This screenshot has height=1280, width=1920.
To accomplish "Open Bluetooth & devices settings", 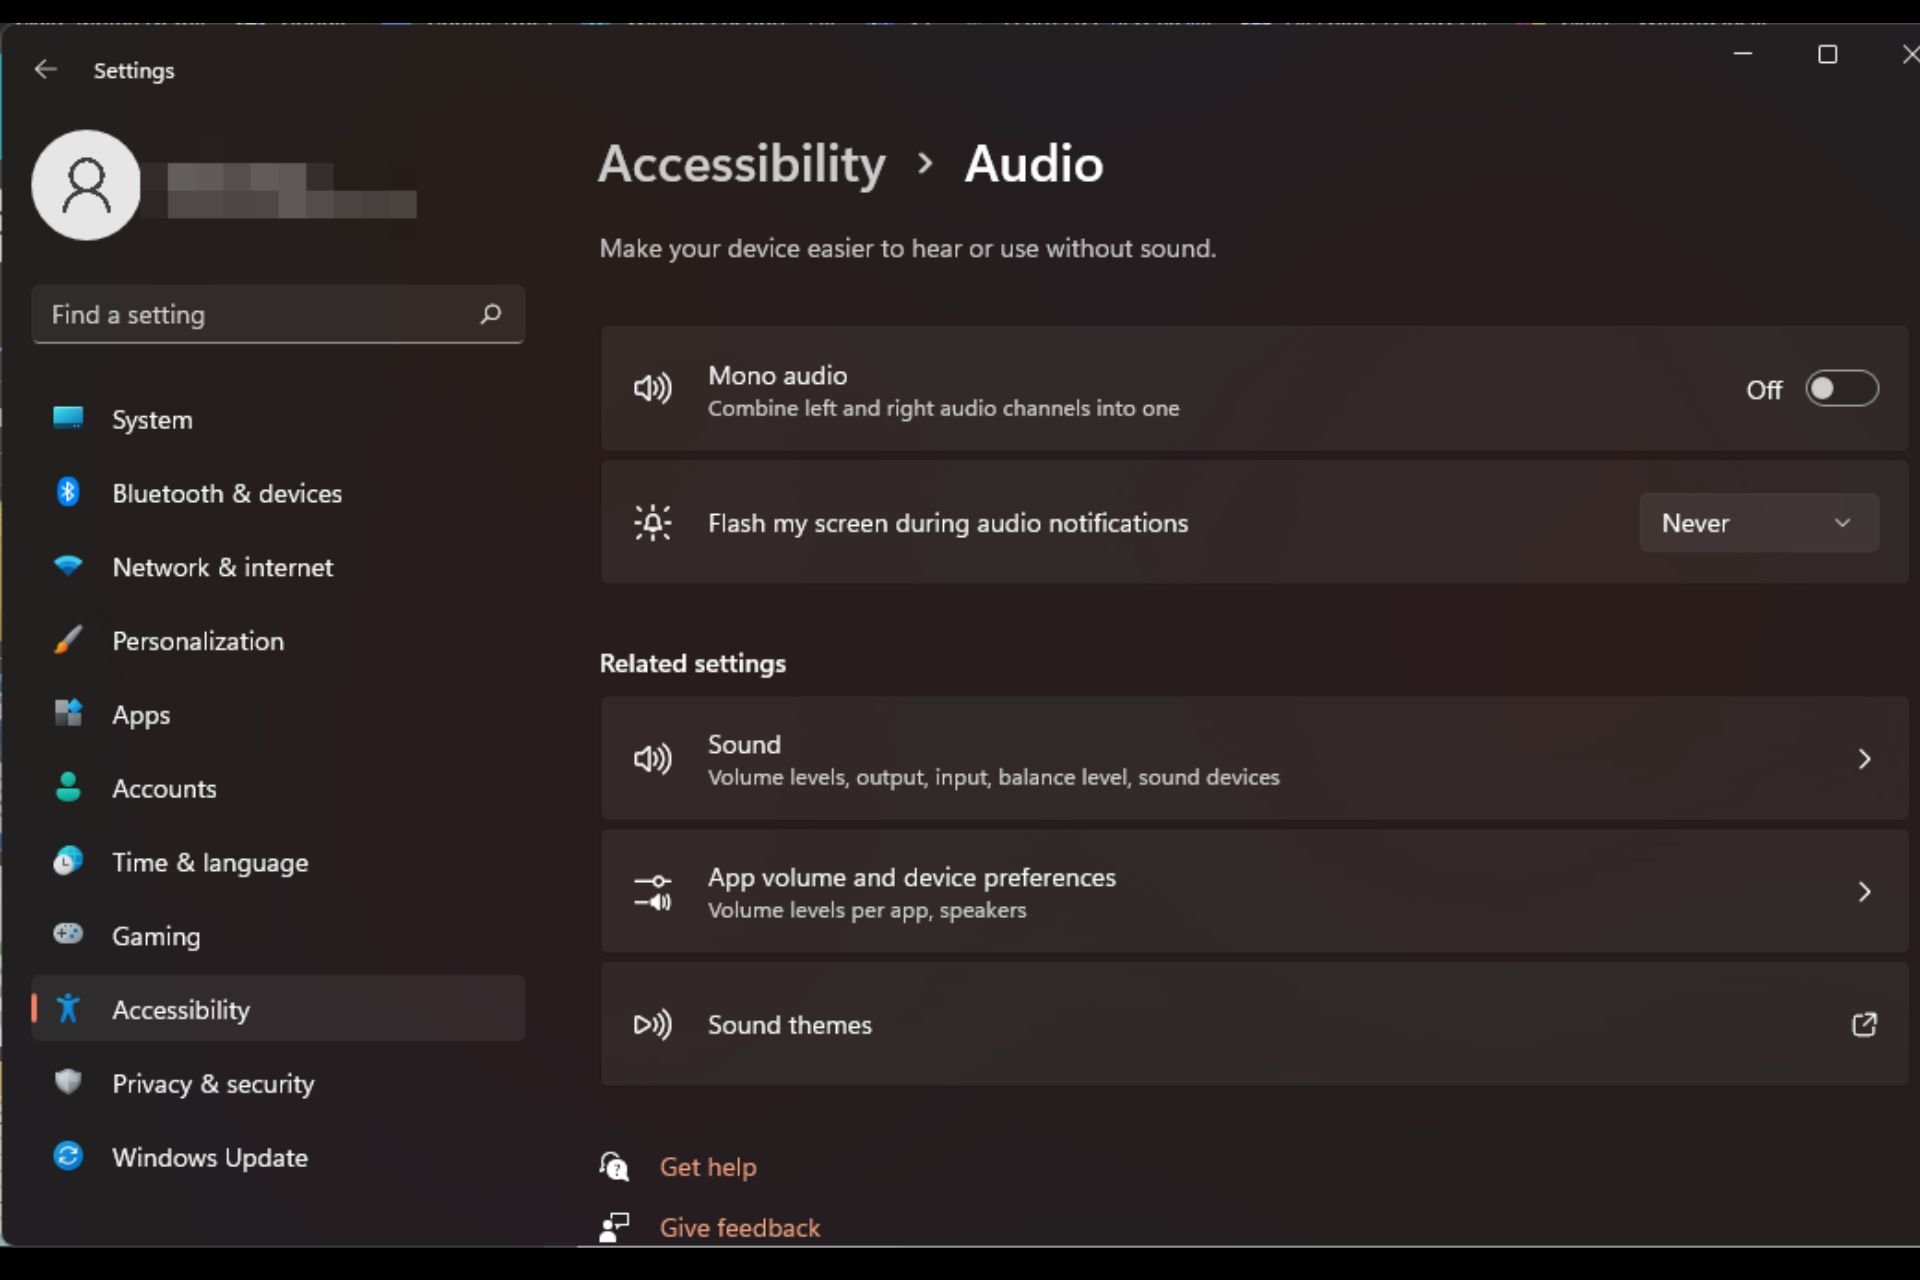I will click(226, 493).
